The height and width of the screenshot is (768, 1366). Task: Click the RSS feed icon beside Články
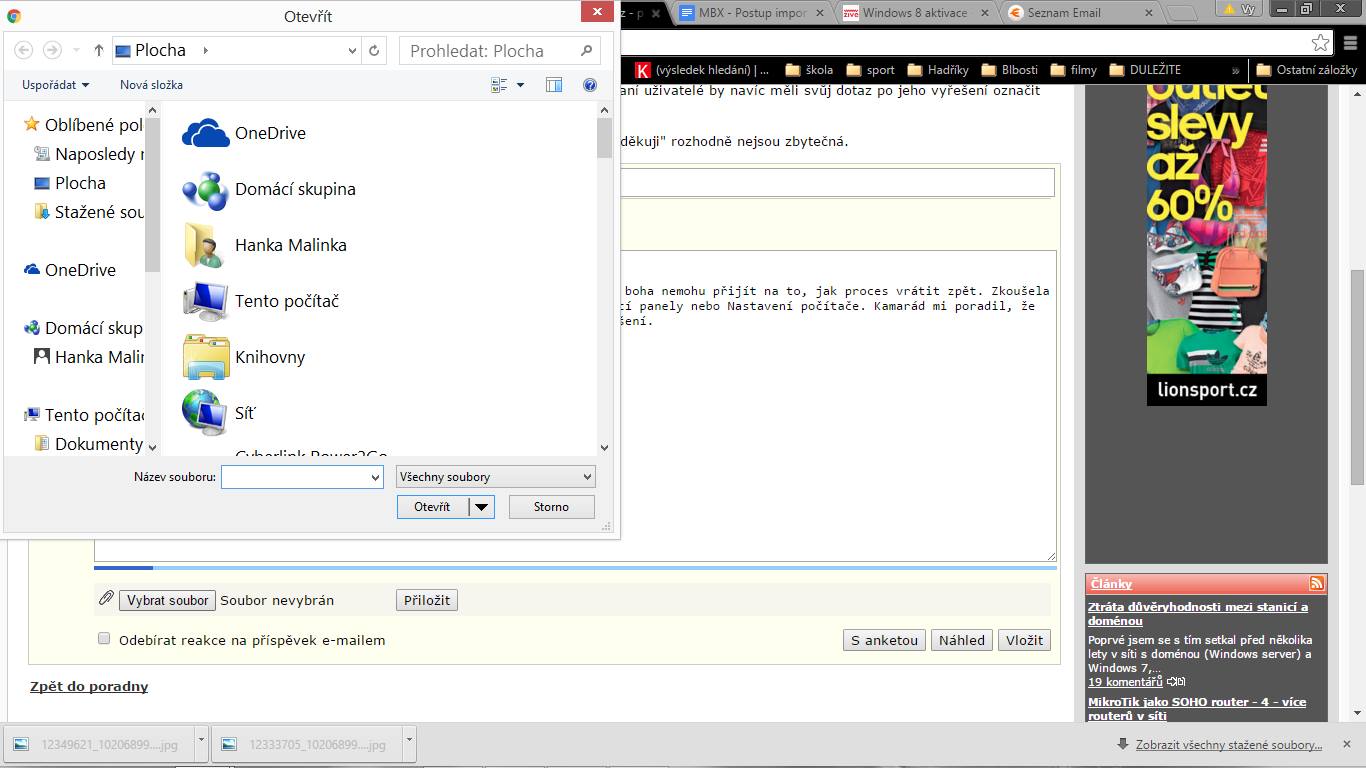pos(1317,583)
